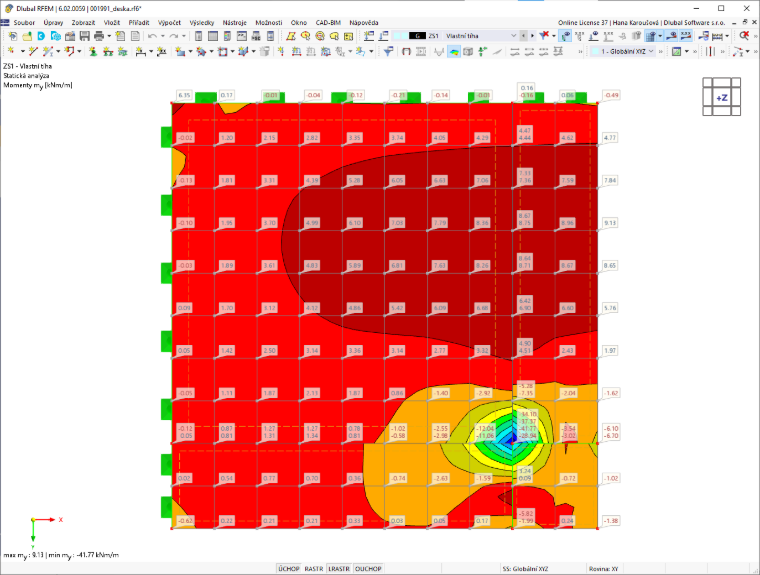Click the new line tool icon
The image size is (760, 575).
click(x=33, y=51)
